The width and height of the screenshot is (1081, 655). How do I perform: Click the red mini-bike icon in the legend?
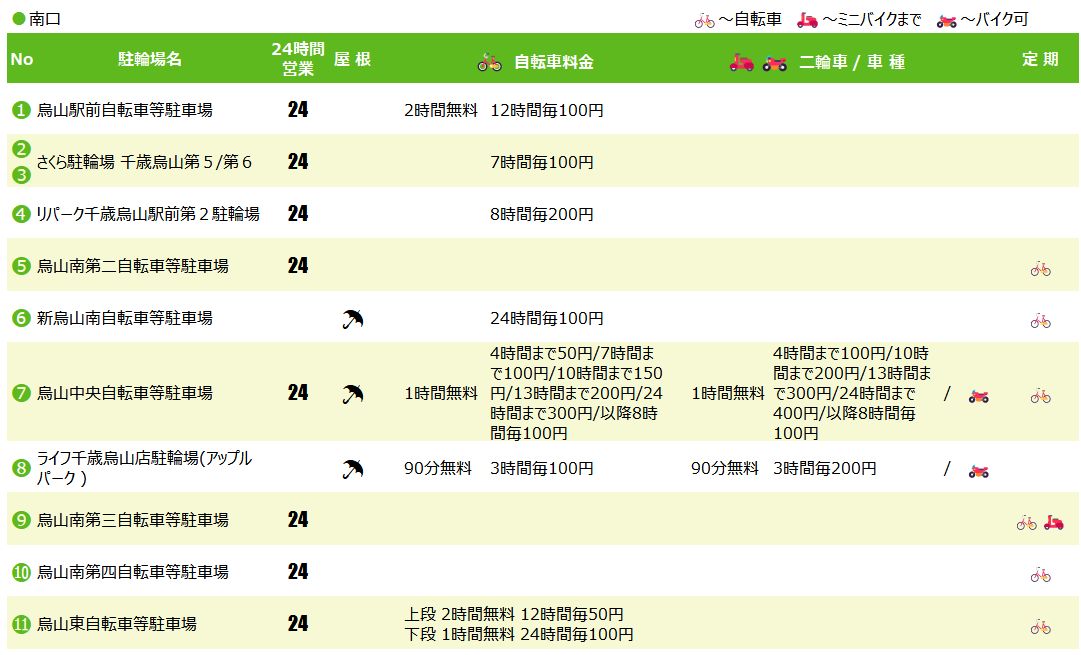(807, 20)
